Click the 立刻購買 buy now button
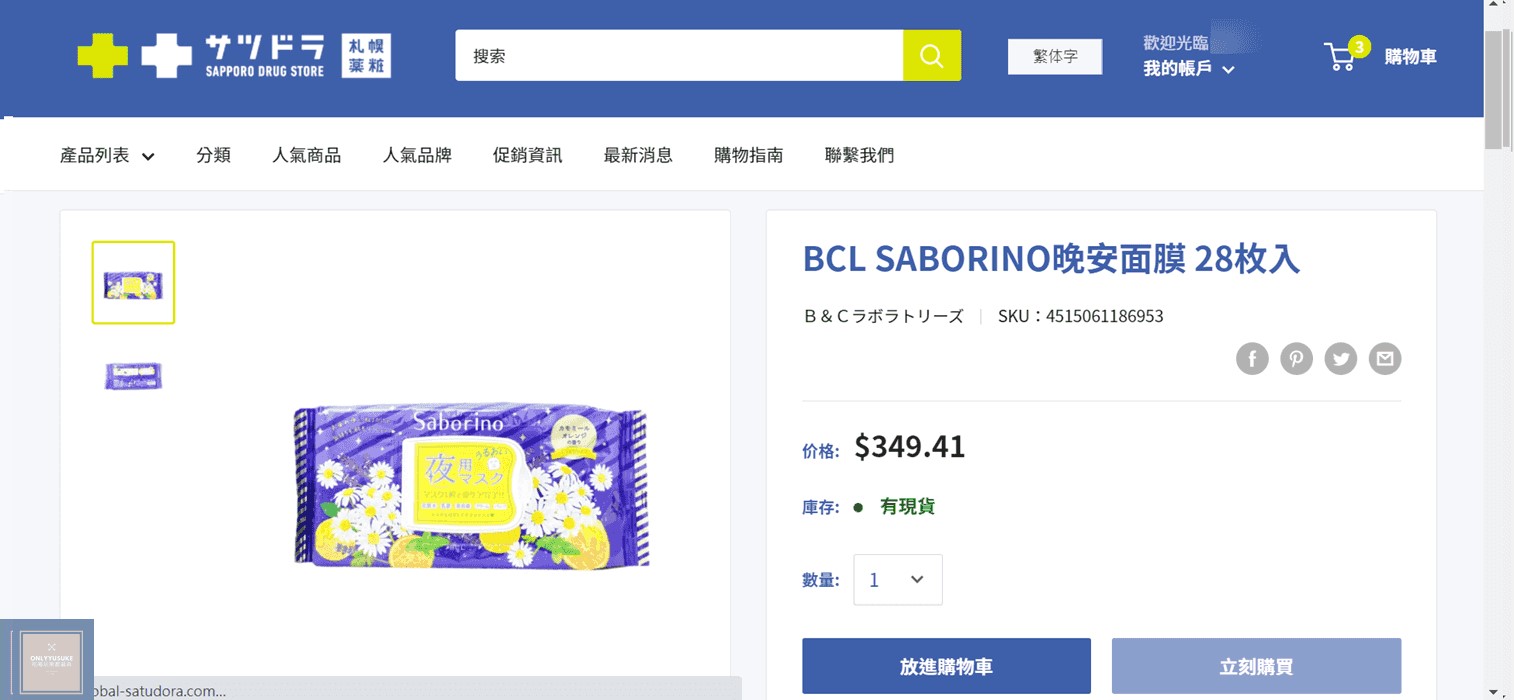Image resolution: width=1515 pixels, height=700 pixels. [x=1256, y=666]
